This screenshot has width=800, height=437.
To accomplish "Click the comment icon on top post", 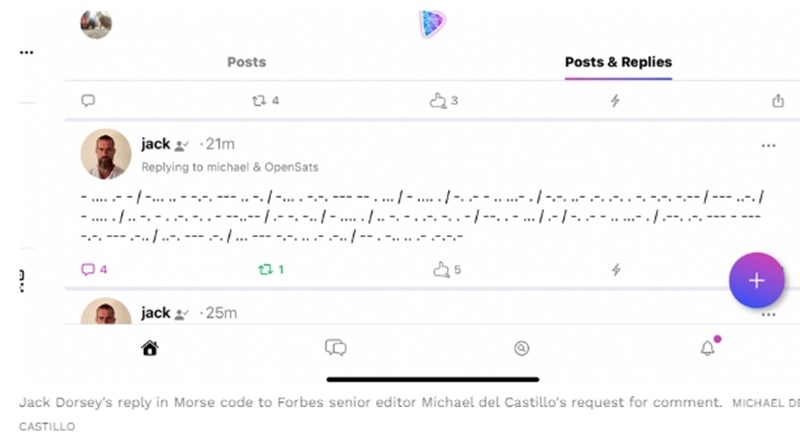I will (x=88, y=100).
